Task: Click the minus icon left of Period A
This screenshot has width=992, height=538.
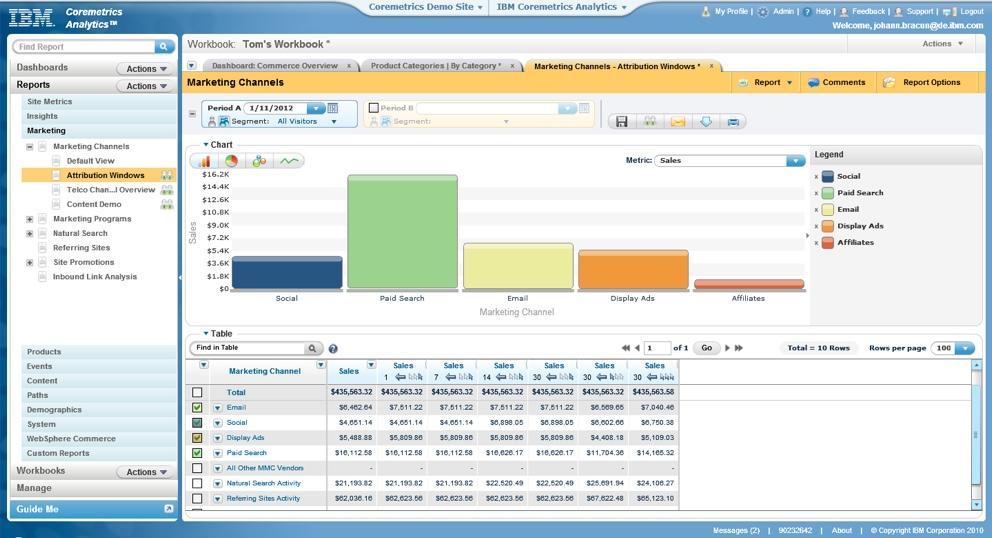Action: (192, 114)
